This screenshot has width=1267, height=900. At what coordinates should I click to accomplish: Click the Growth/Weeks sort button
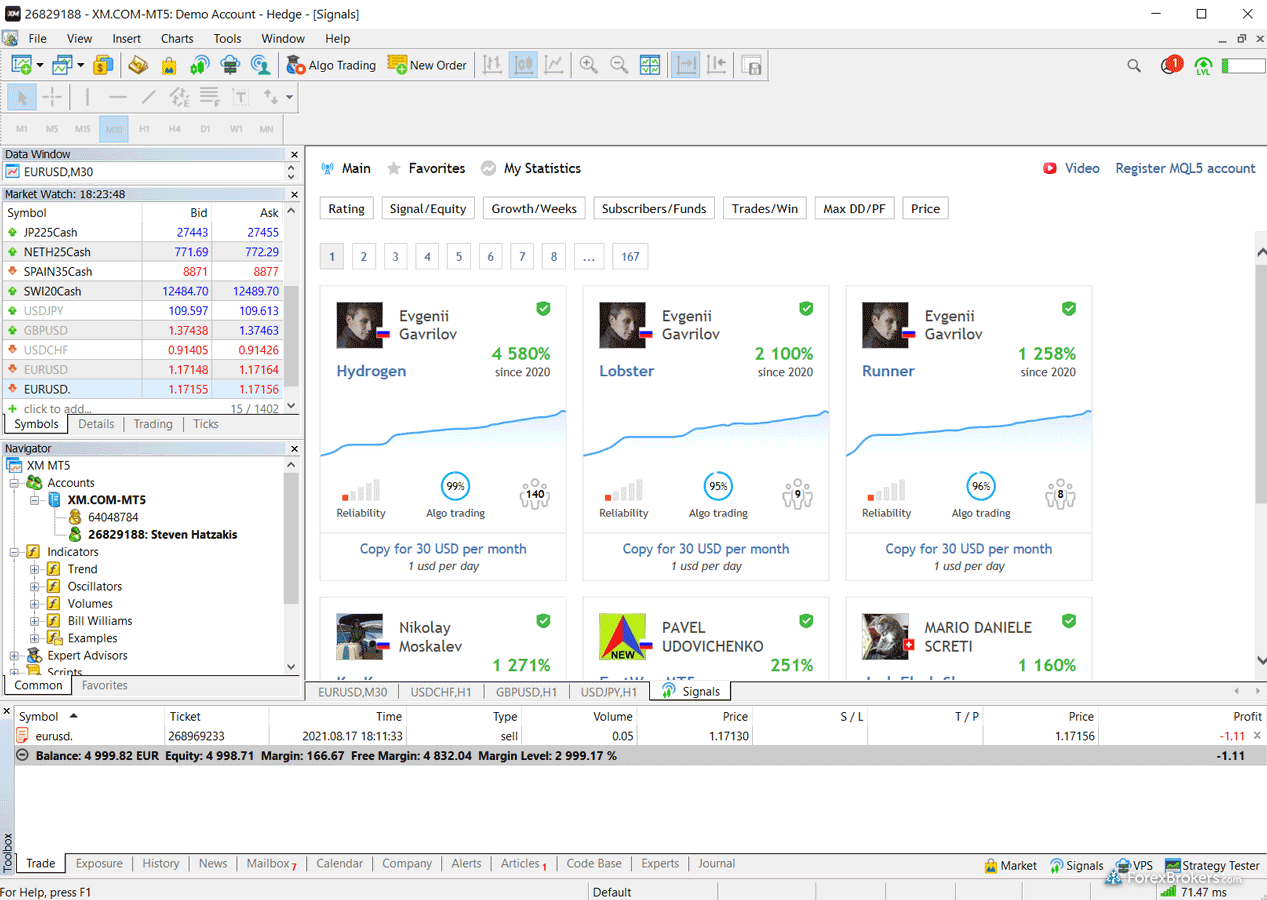click(x=534, y=209)
